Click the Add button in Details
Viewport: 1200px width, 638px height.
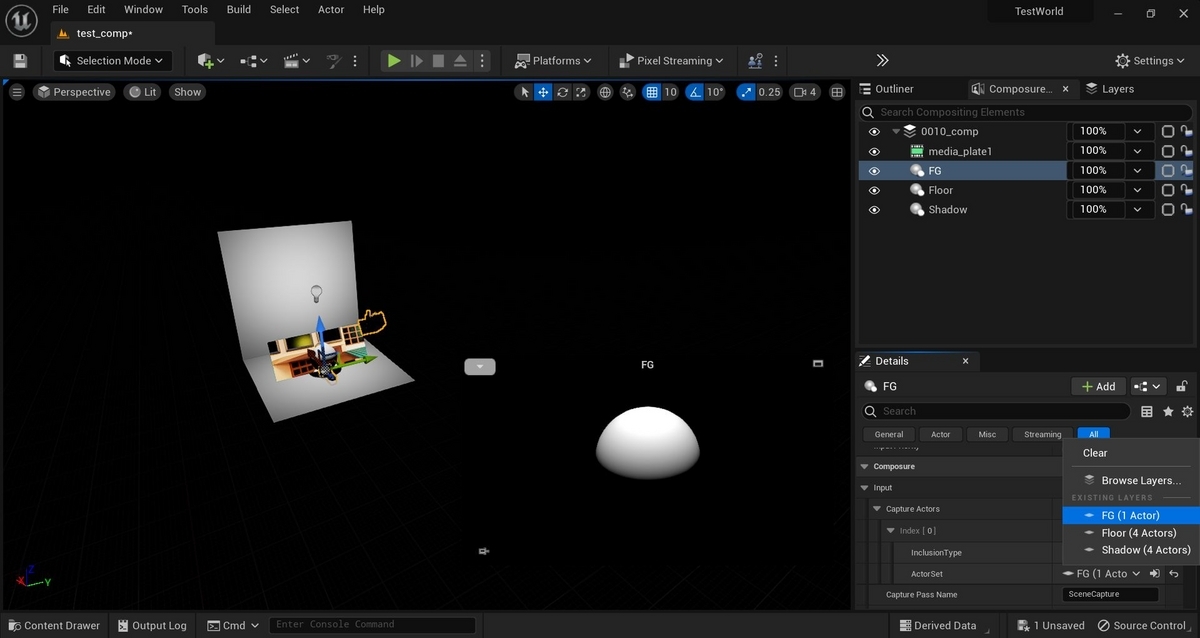(1097, 386)
